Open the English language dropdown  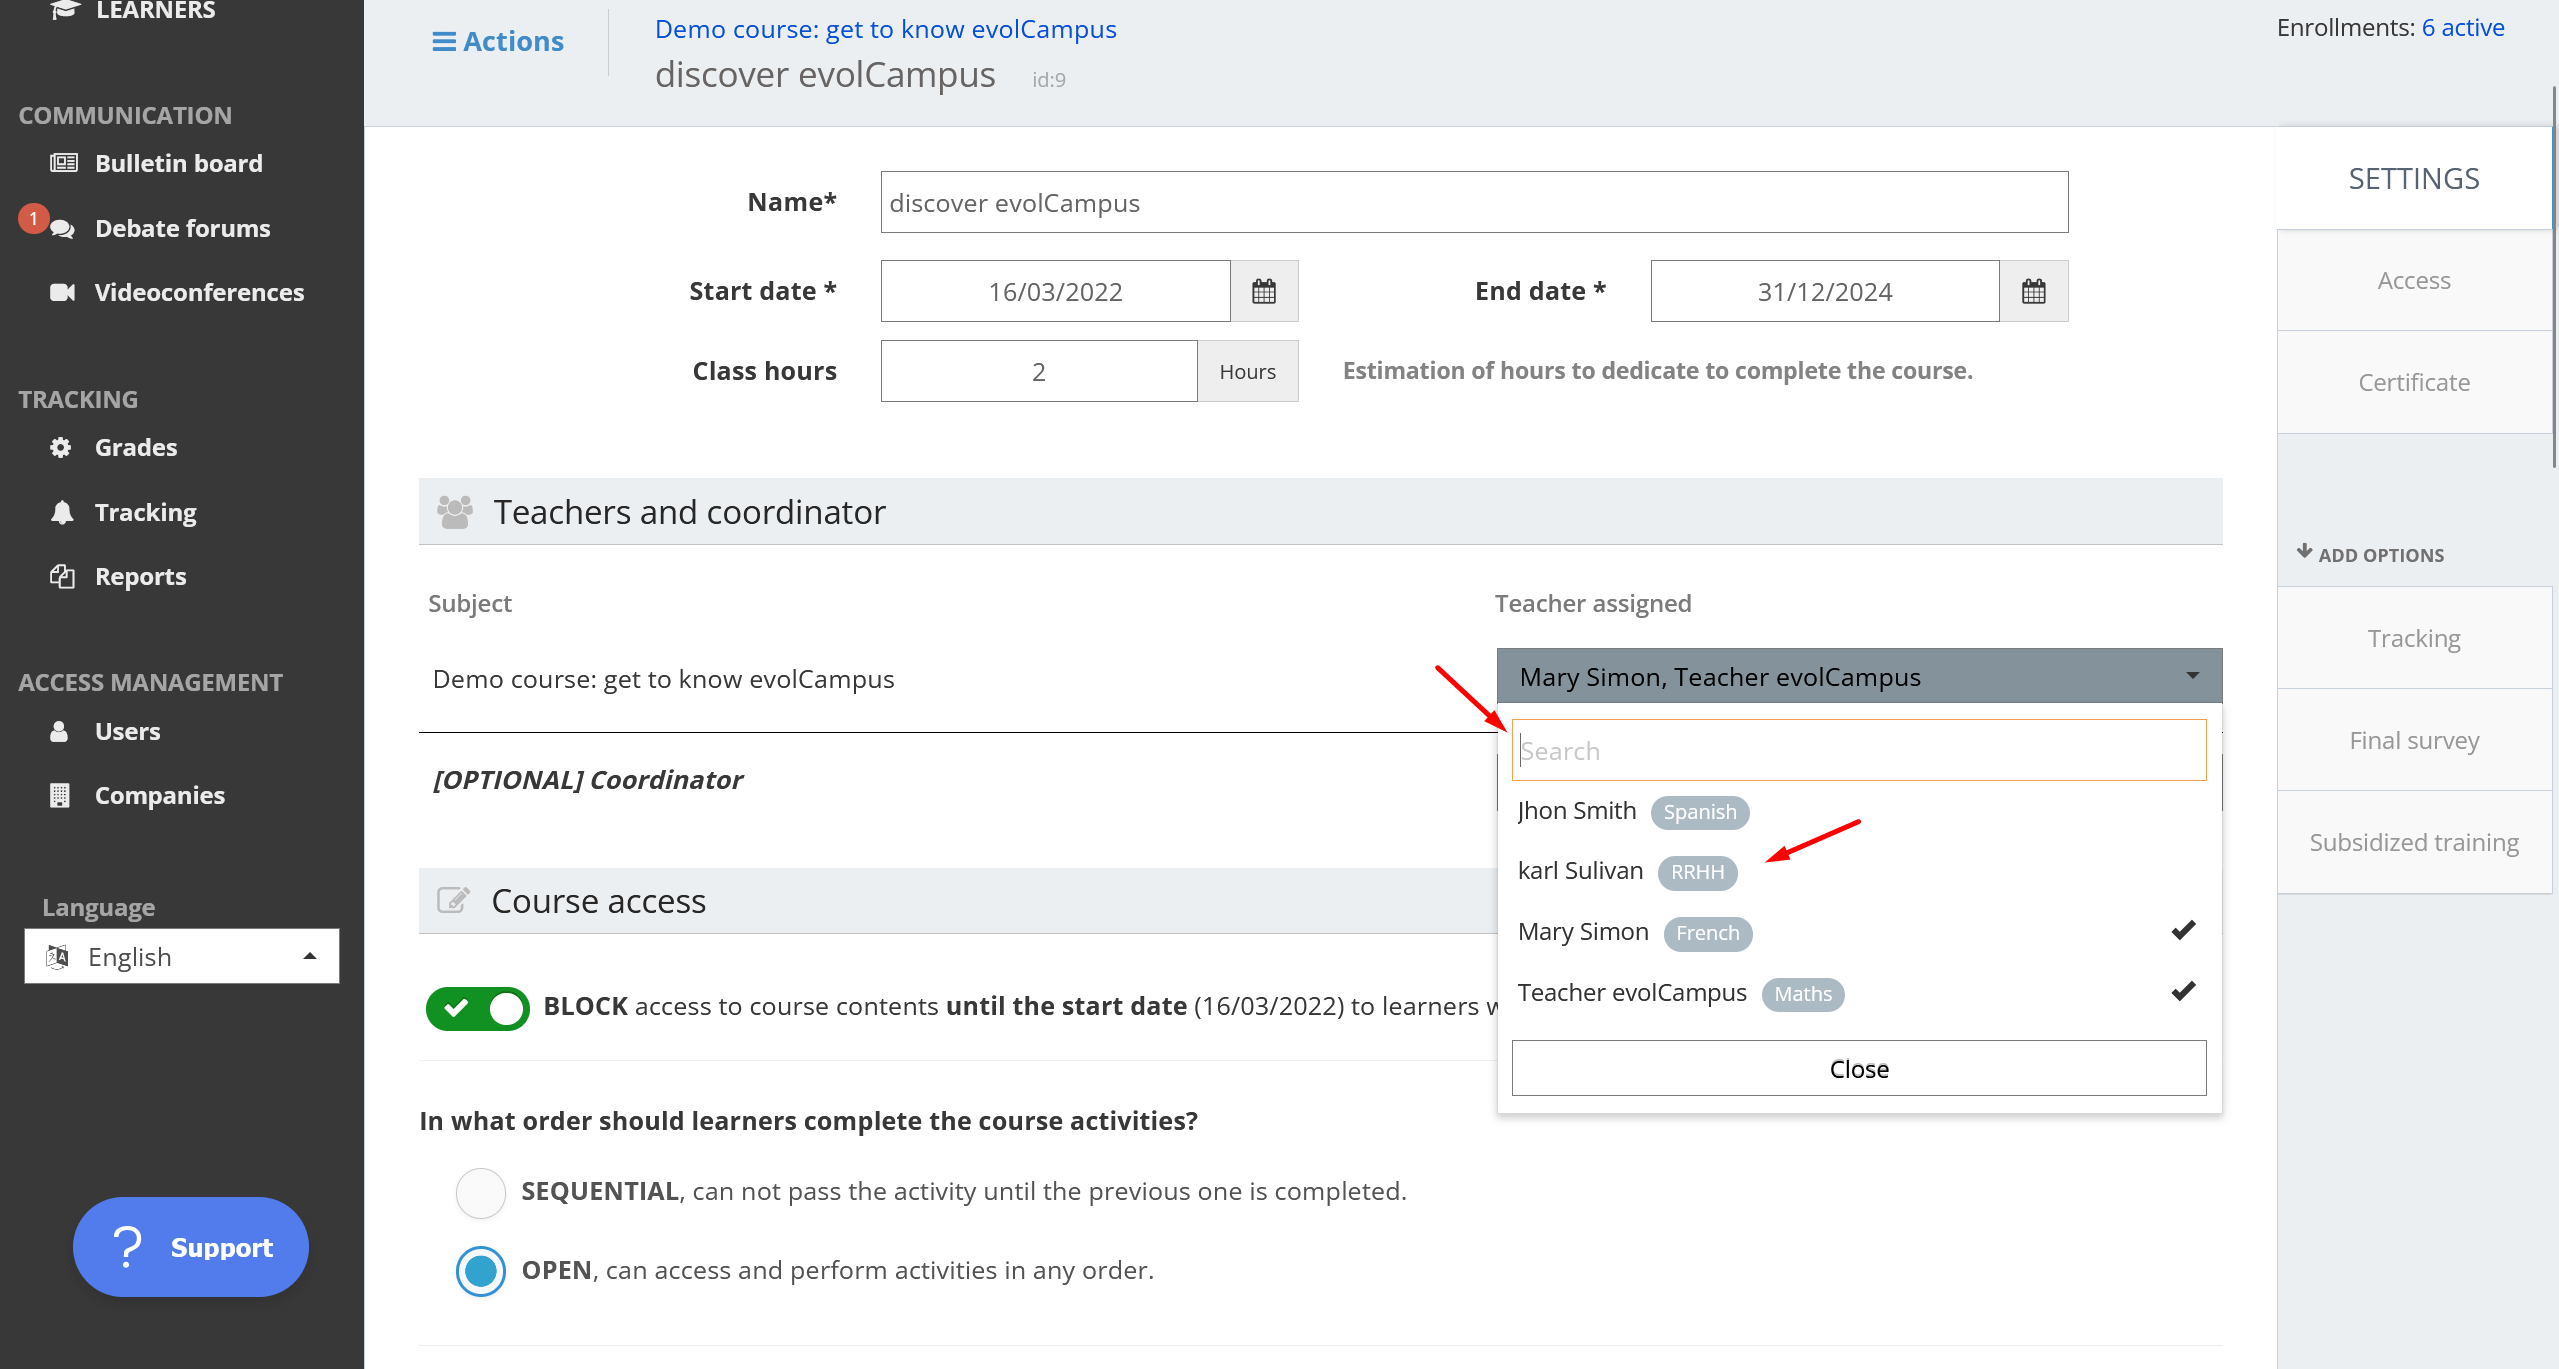tap(182, 957)
